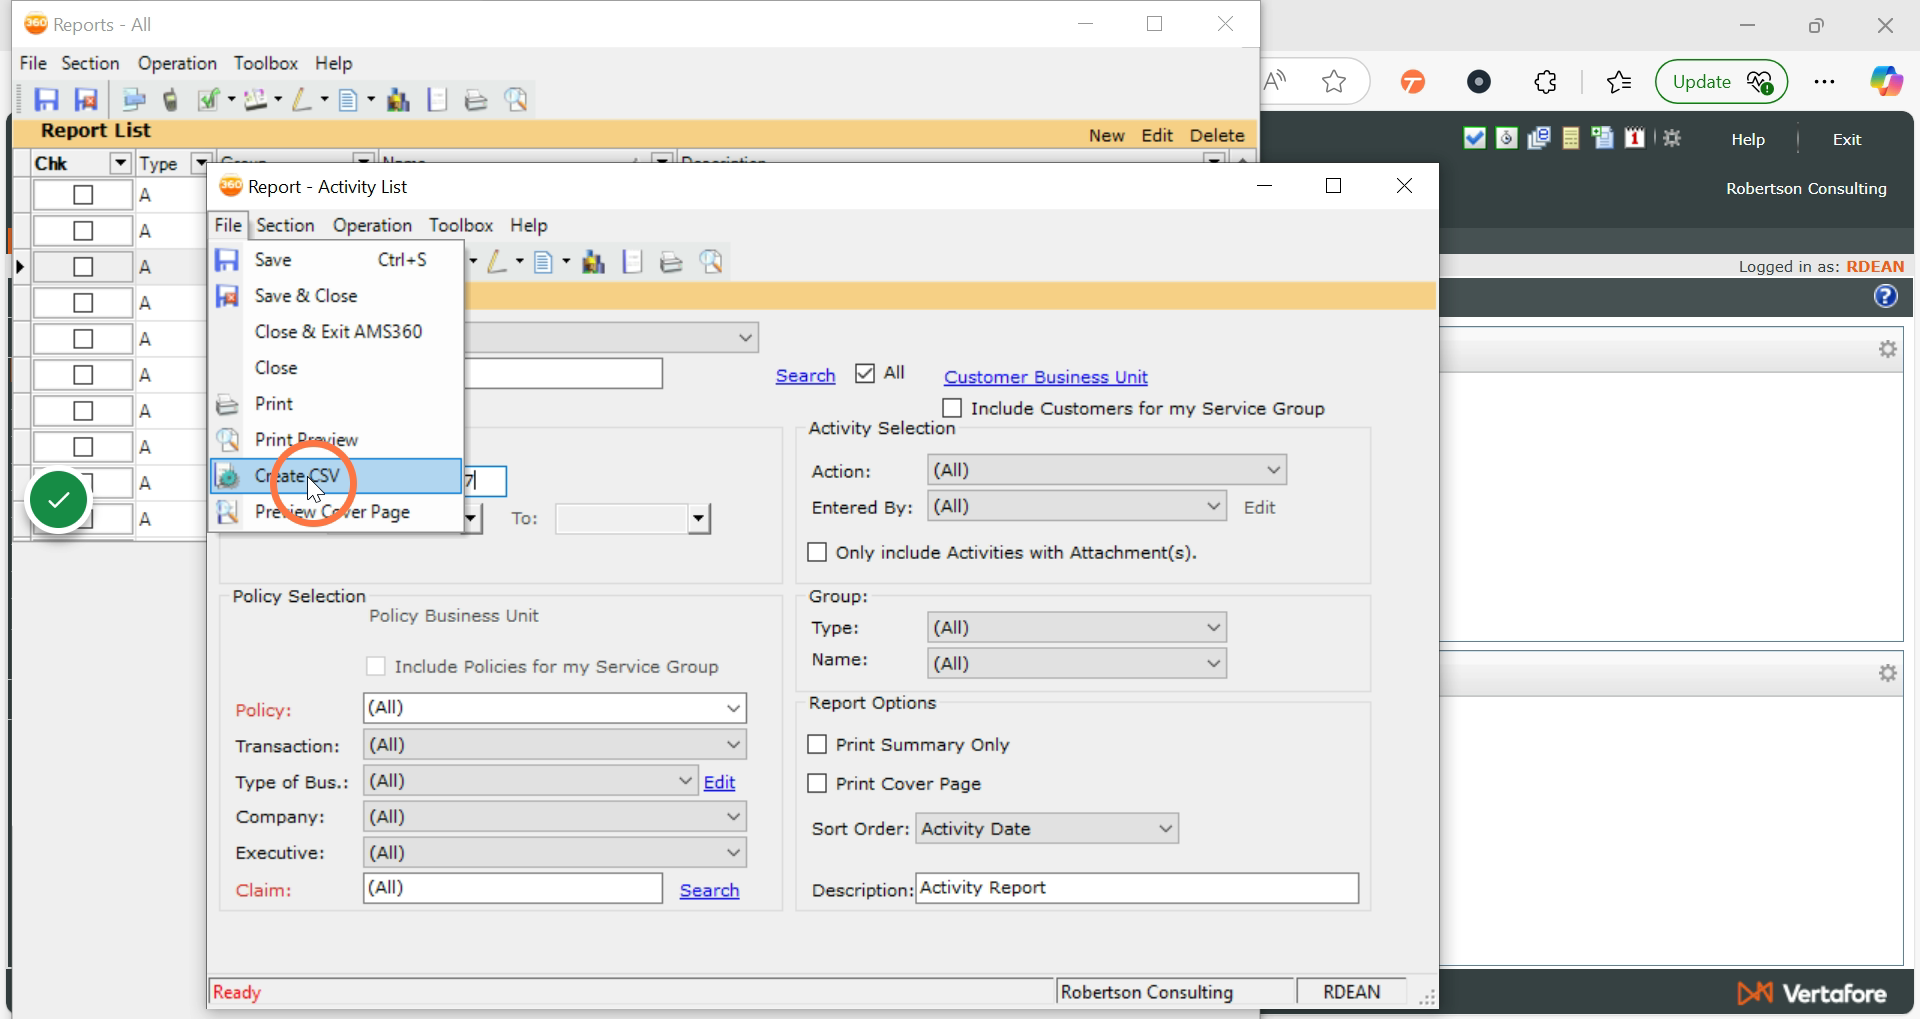
Task: Click the phone icon in Reports - All toolbar
Action: pyautogui.click(x=171, y=100)
